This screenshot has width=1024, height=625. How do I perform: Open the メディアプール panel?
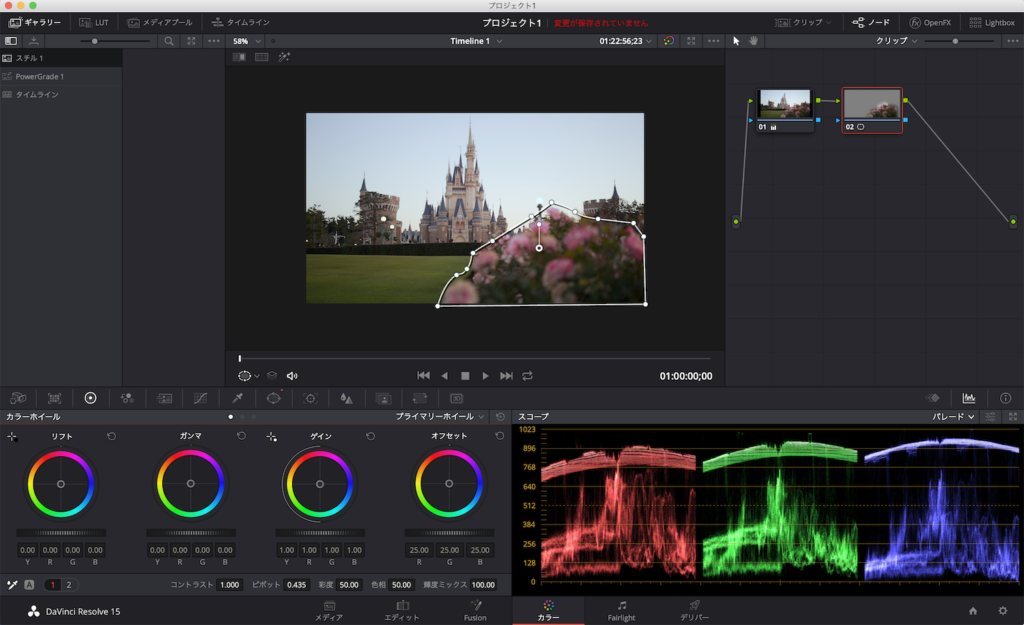click(160, 22)
